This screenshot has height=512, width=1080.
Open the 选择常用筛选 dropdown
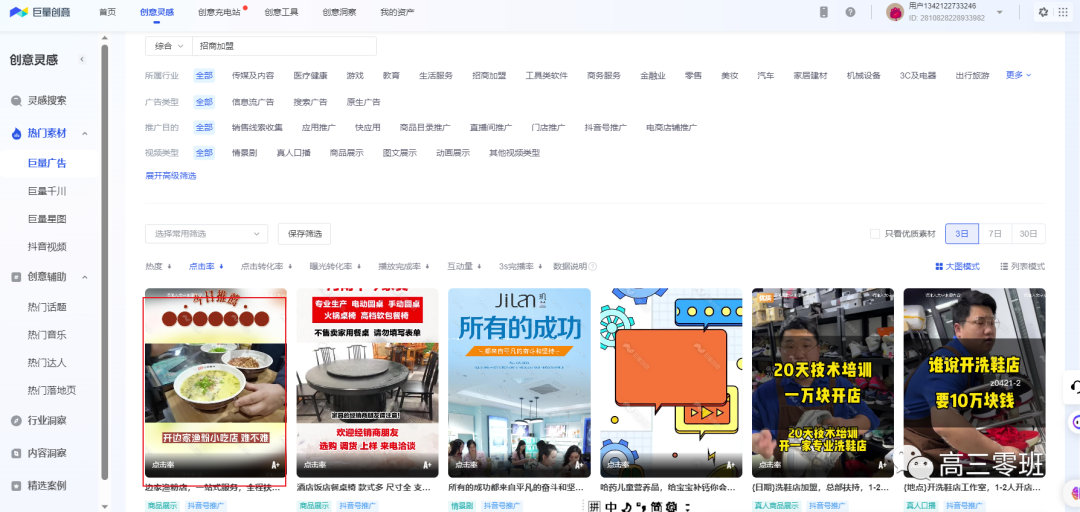pos(207,234)
